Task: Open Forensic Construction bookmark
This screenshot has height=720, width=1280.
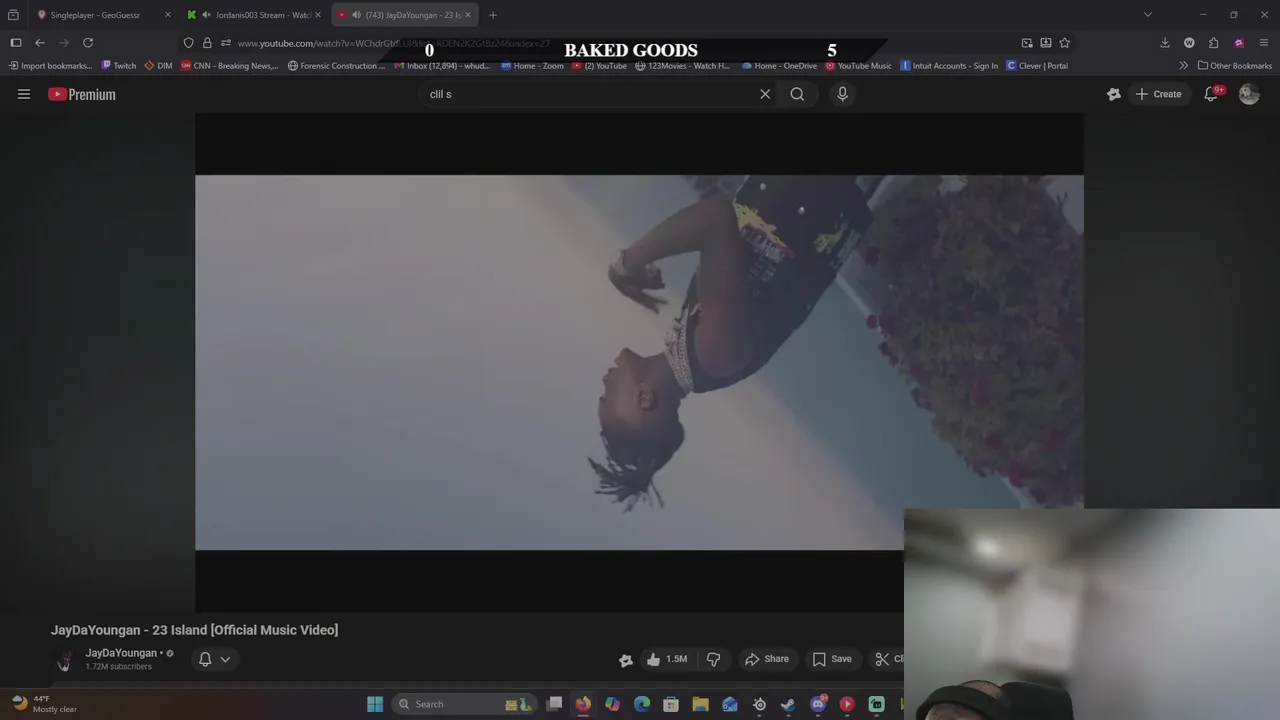Action: [336, 66]
